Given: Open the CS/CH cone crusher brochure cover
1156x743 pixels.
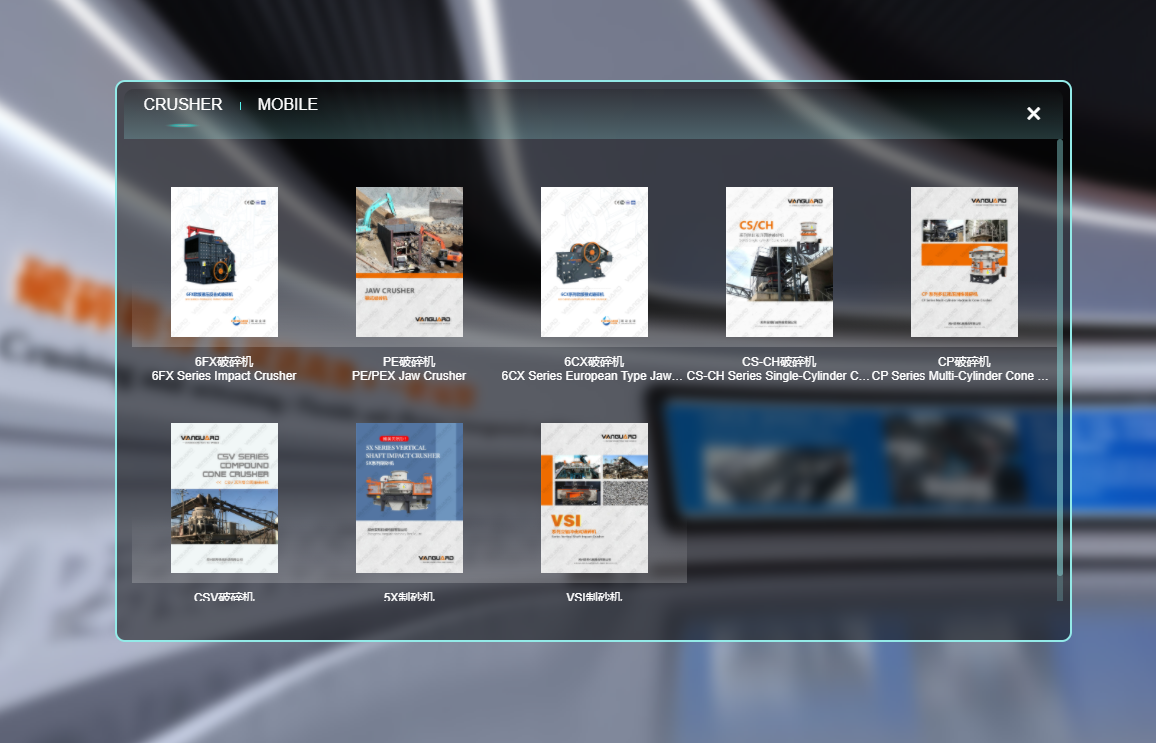Looking at the screenshot, I should 779,262.
